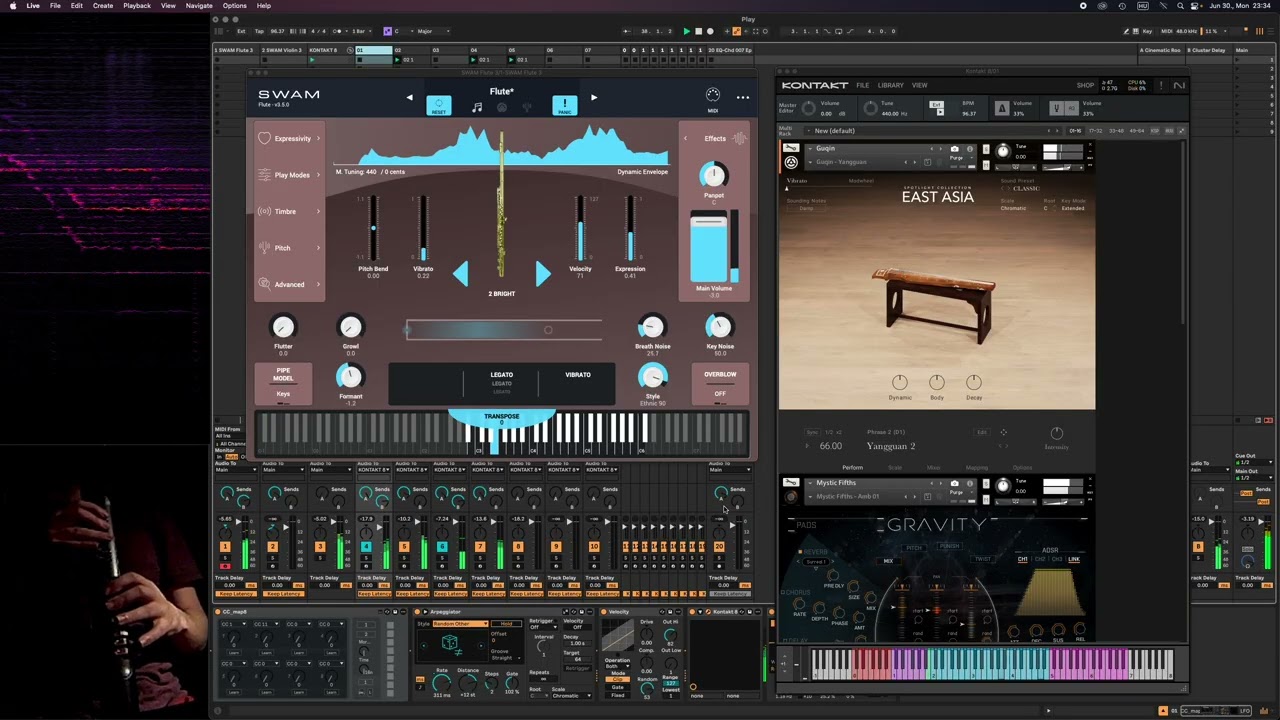Click the Kontakt metronome icon
This screenshot has width=1280, height=720.
click(x=1002, y=107)
